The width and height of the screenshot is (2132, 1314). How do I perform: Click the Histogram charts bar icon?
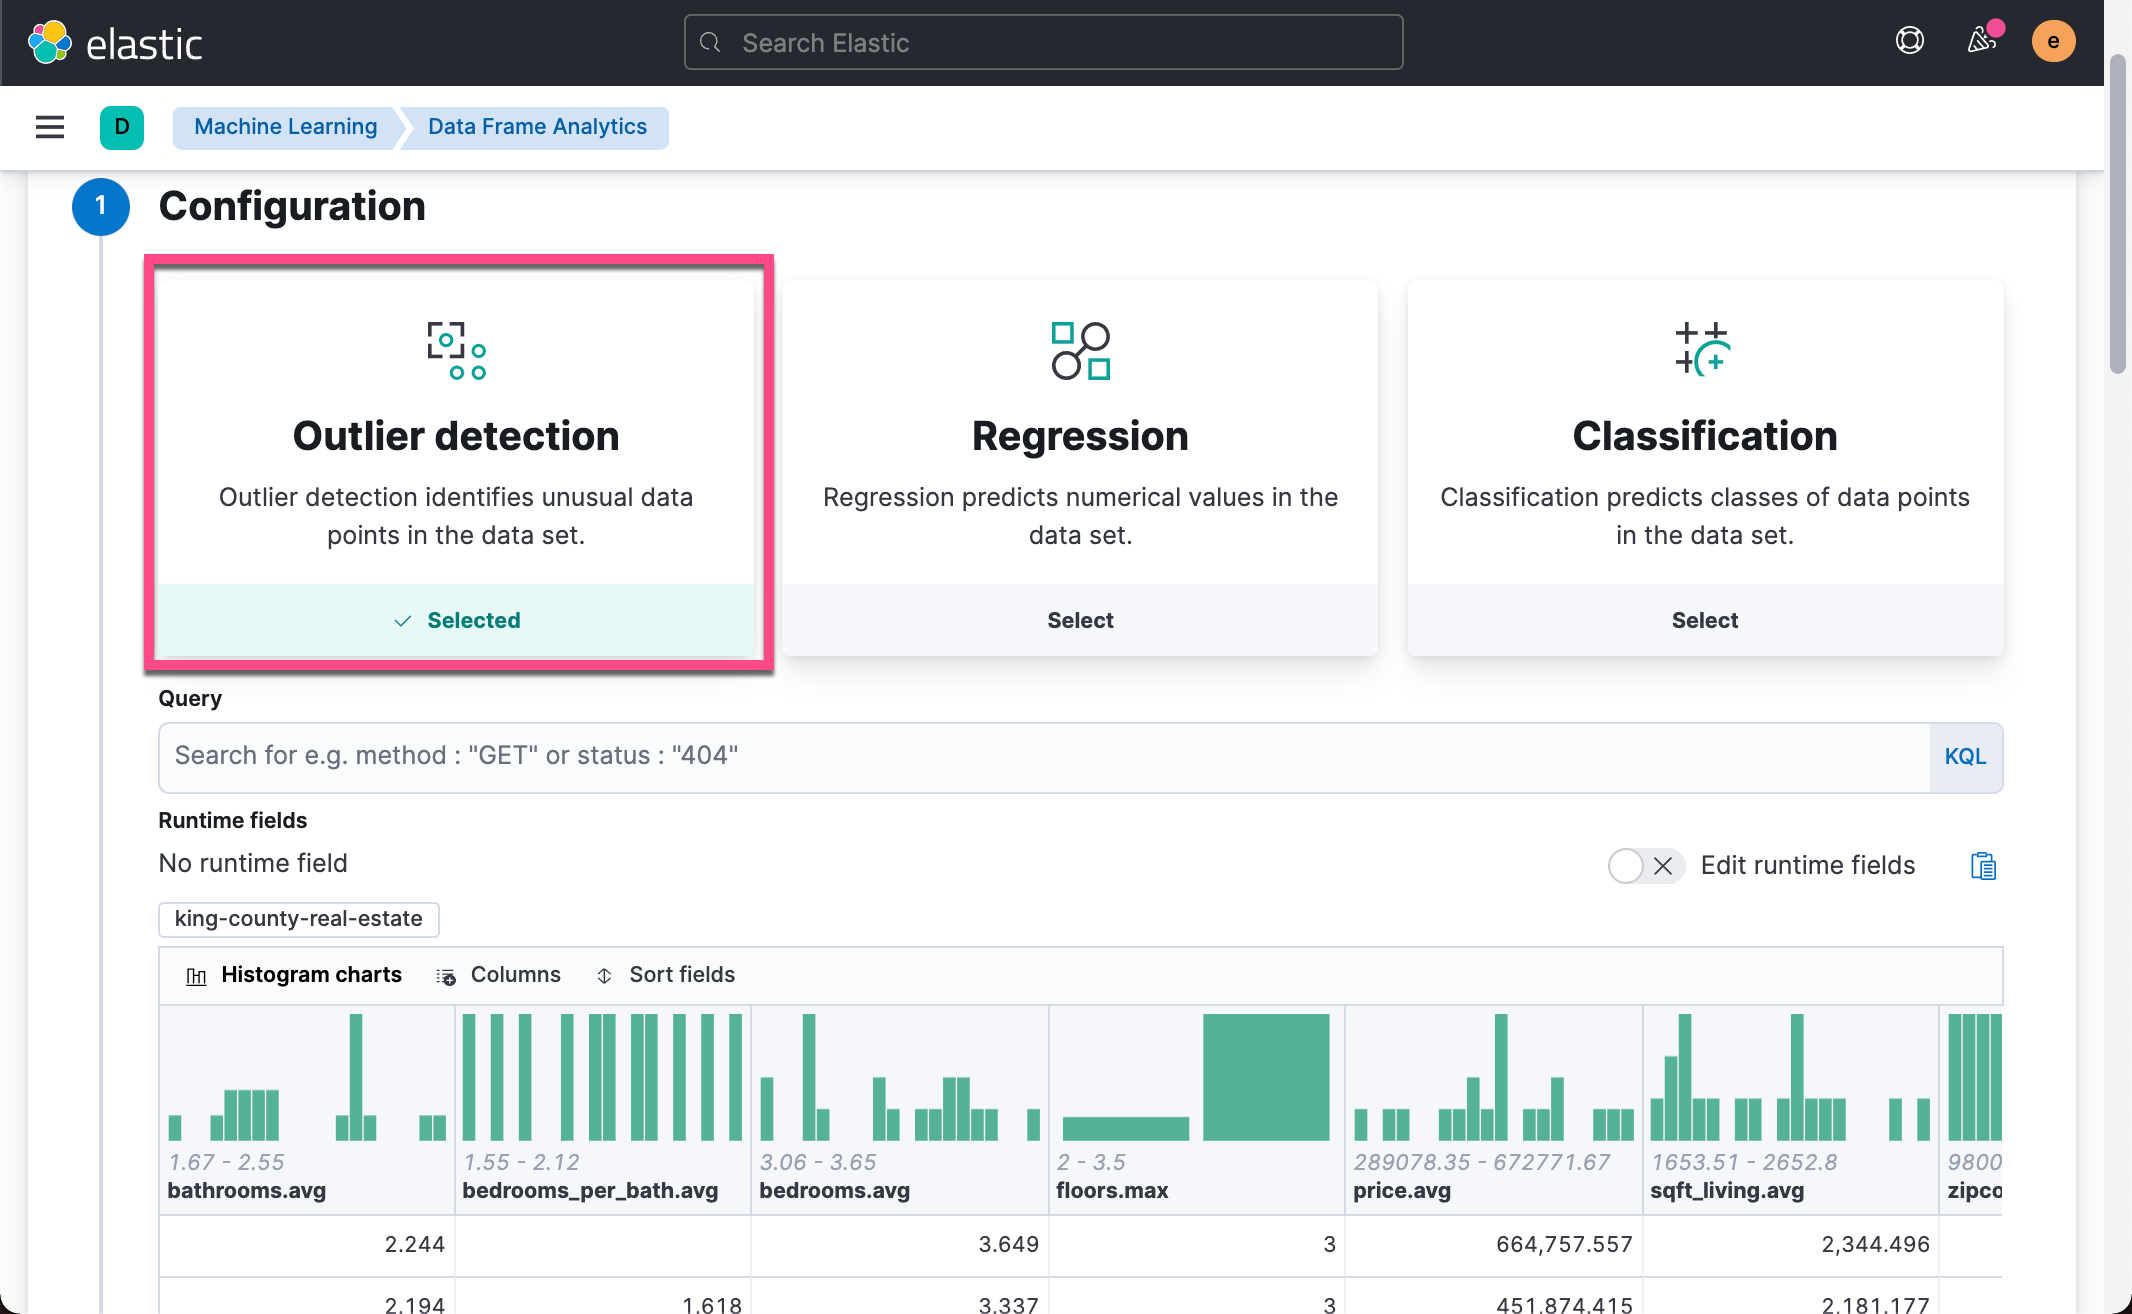196,975
